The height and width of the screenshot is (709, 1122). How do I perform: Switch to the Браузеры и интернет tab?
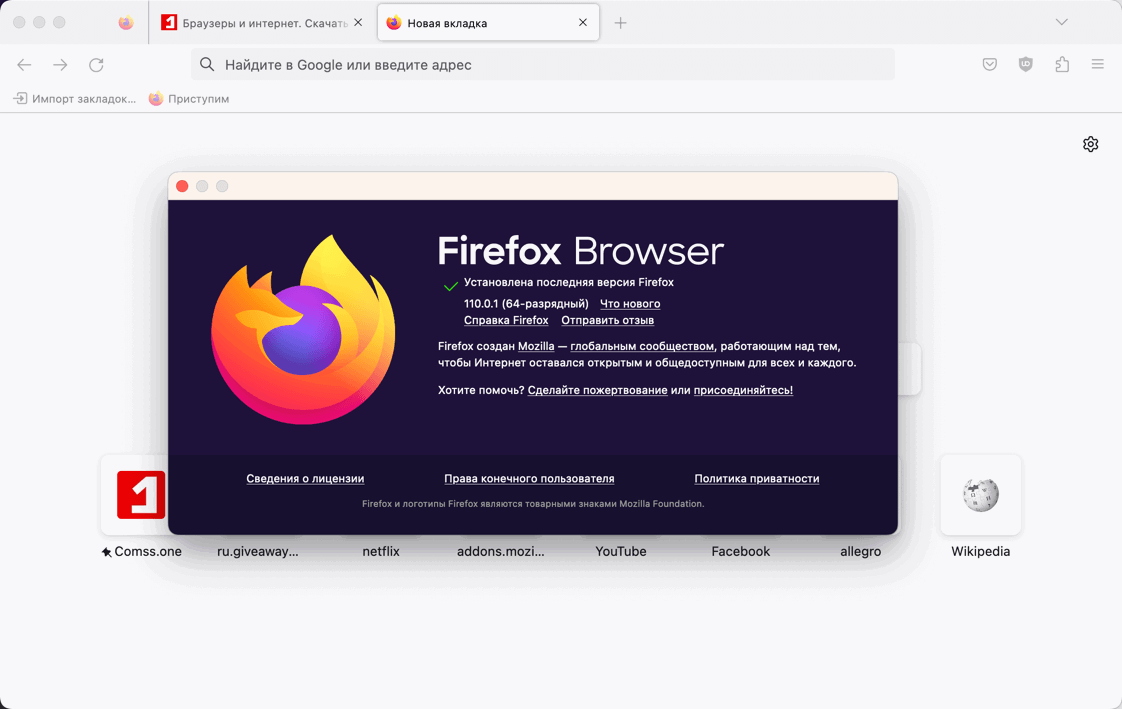(x=262, y=23)
